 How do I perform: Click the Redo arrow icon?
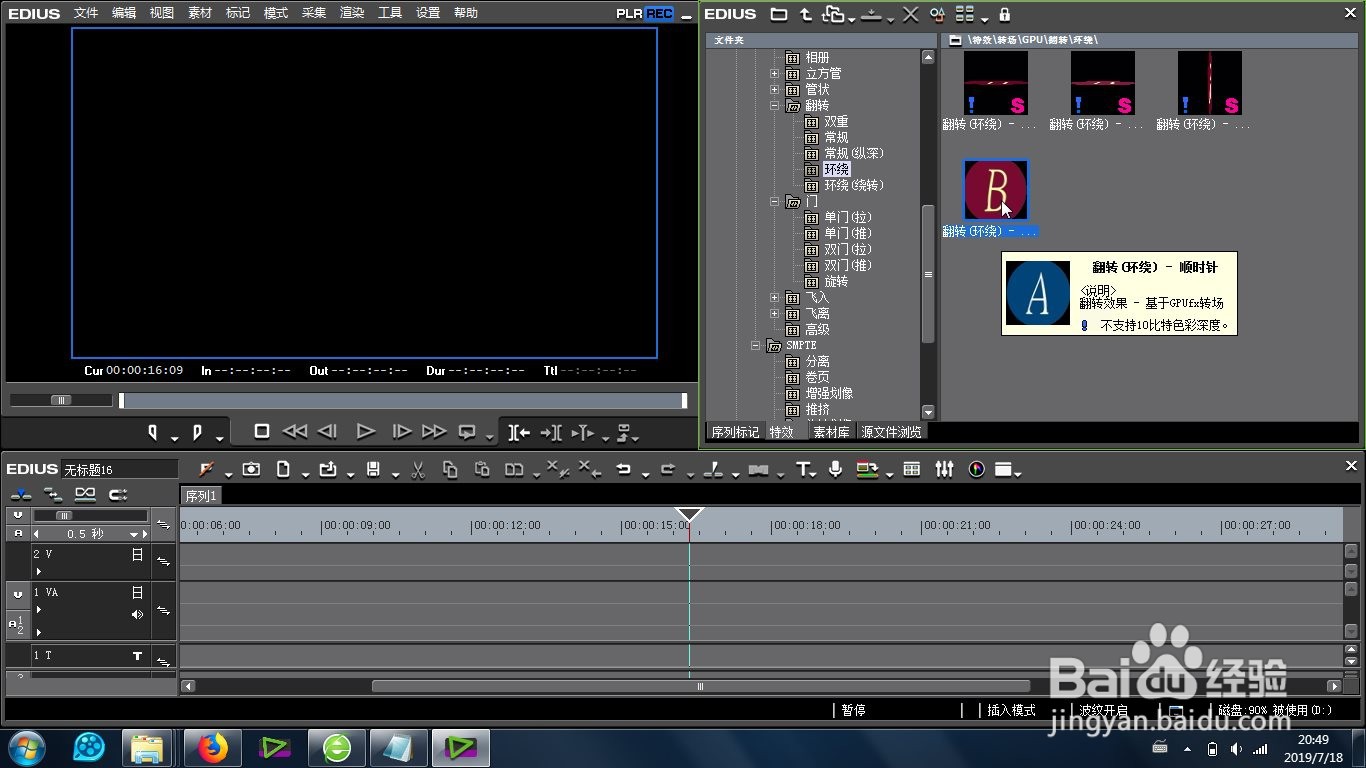click(x=668, y=469)
